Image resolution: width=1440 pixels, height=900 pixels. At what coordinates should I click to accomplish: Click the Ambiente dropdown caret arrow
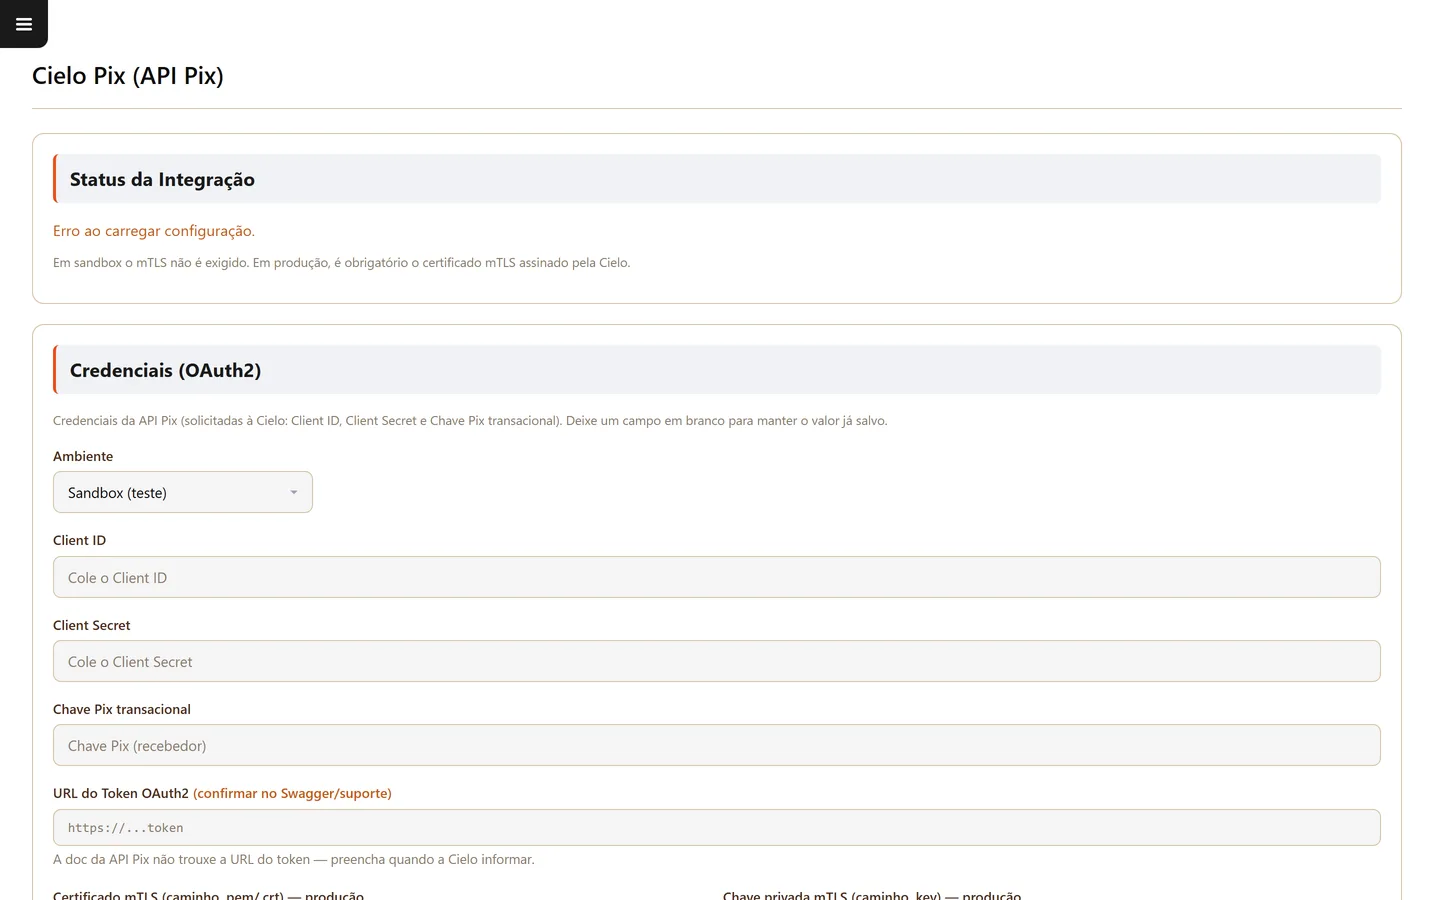[x=294, y=492]
